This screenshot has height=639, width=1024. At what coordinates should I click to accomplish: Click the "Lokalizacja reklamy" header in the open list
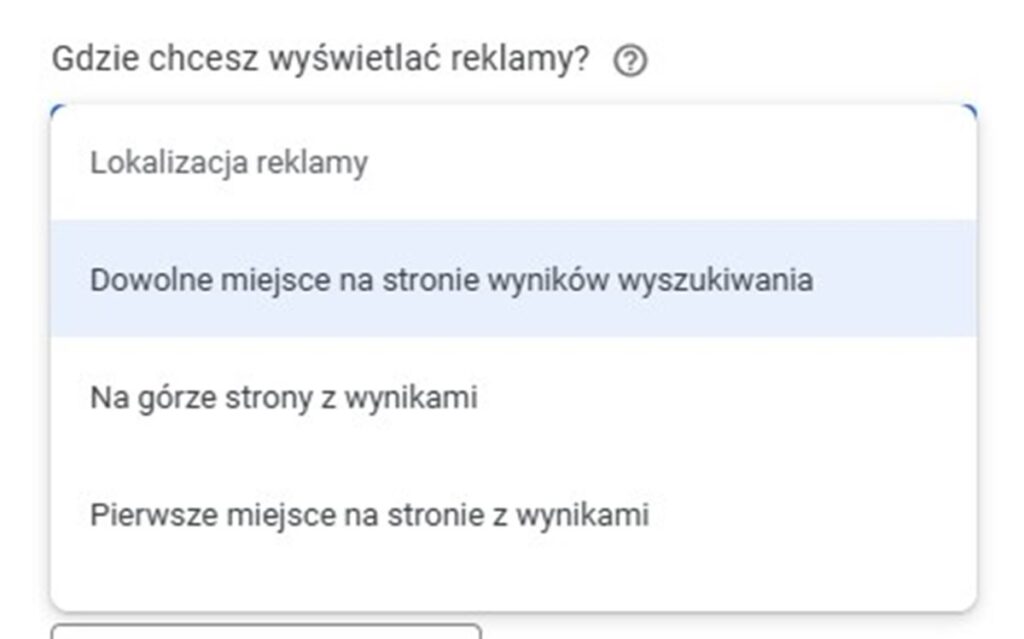(x=229, y=162)
